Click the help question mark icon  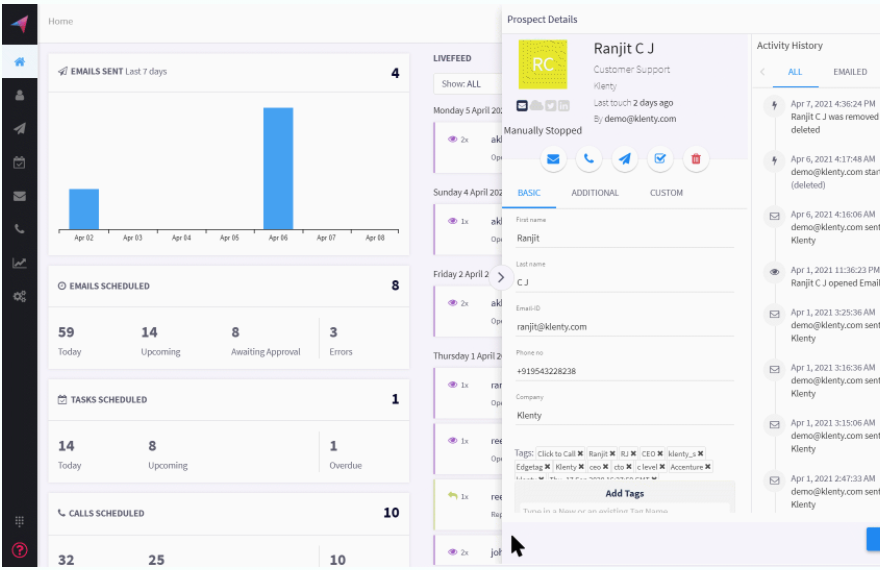point(19,549)
